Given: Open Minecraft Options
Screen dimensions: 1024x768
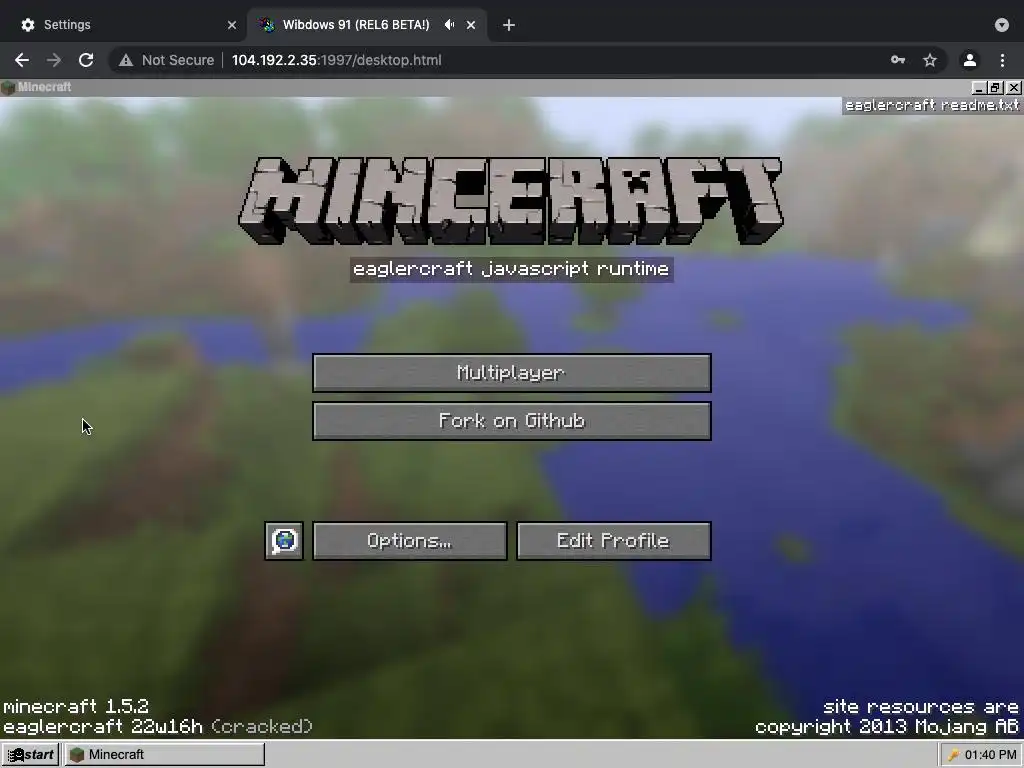Looking at the screenshot, I should coord(409,541).
